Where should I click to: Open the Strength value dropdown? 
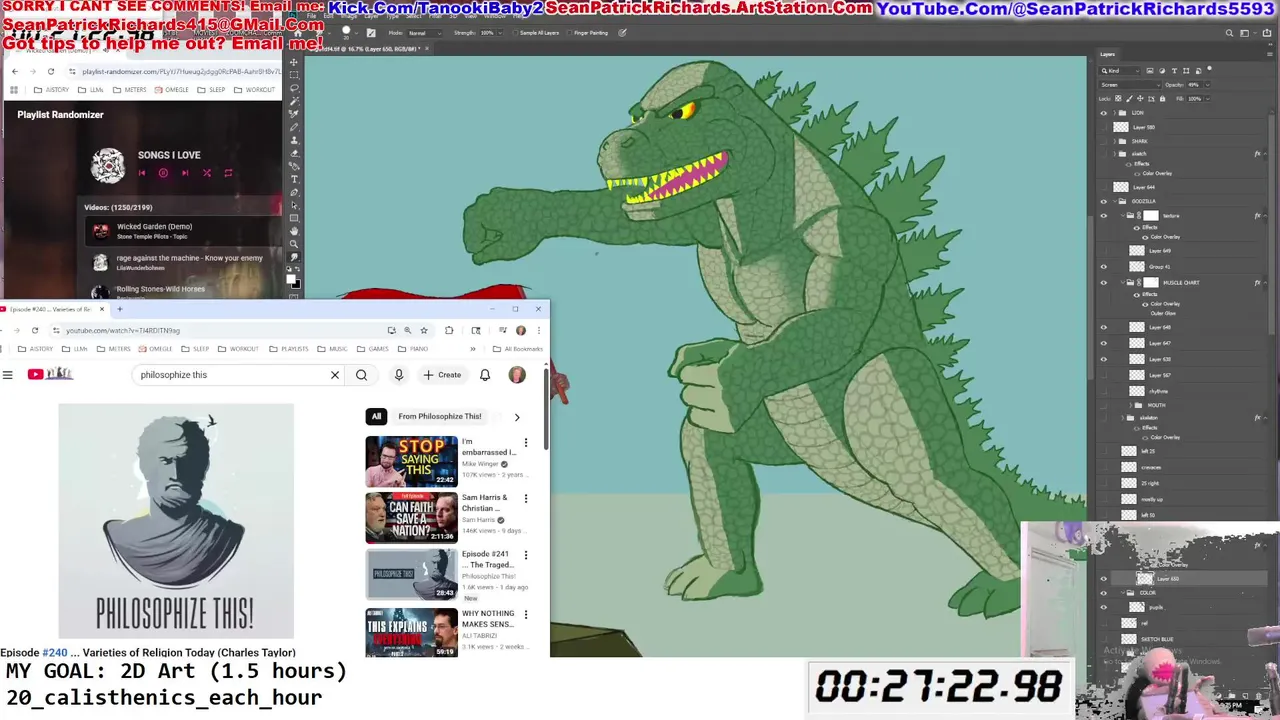point(500,33)
